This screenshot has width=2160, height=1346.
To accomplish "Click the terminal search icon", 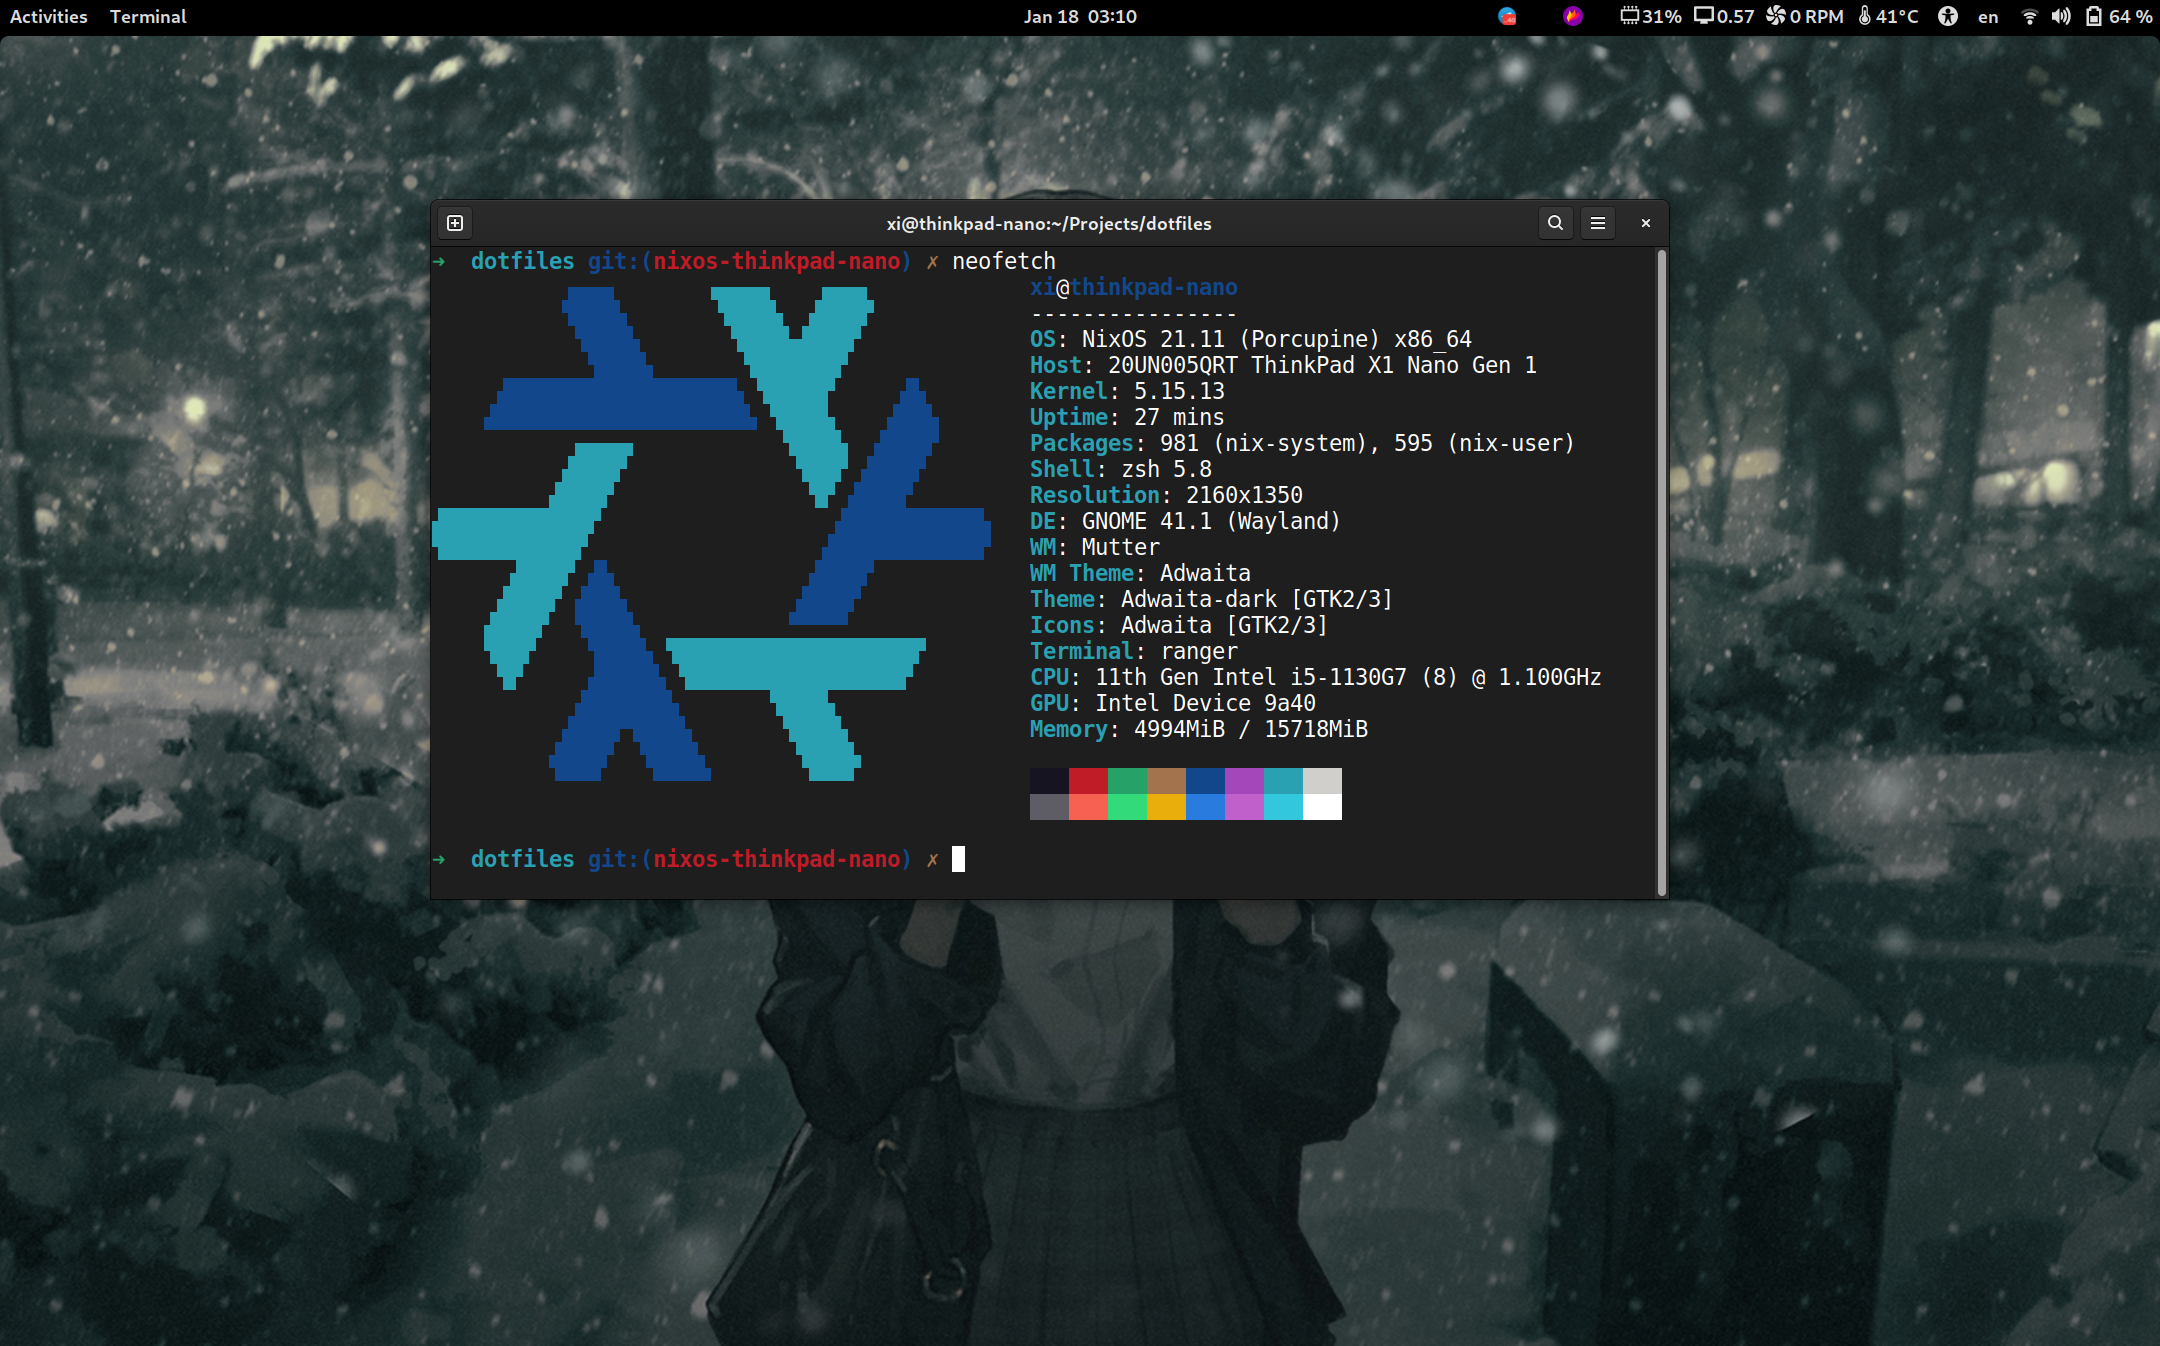I will (x=1555, y=223).
